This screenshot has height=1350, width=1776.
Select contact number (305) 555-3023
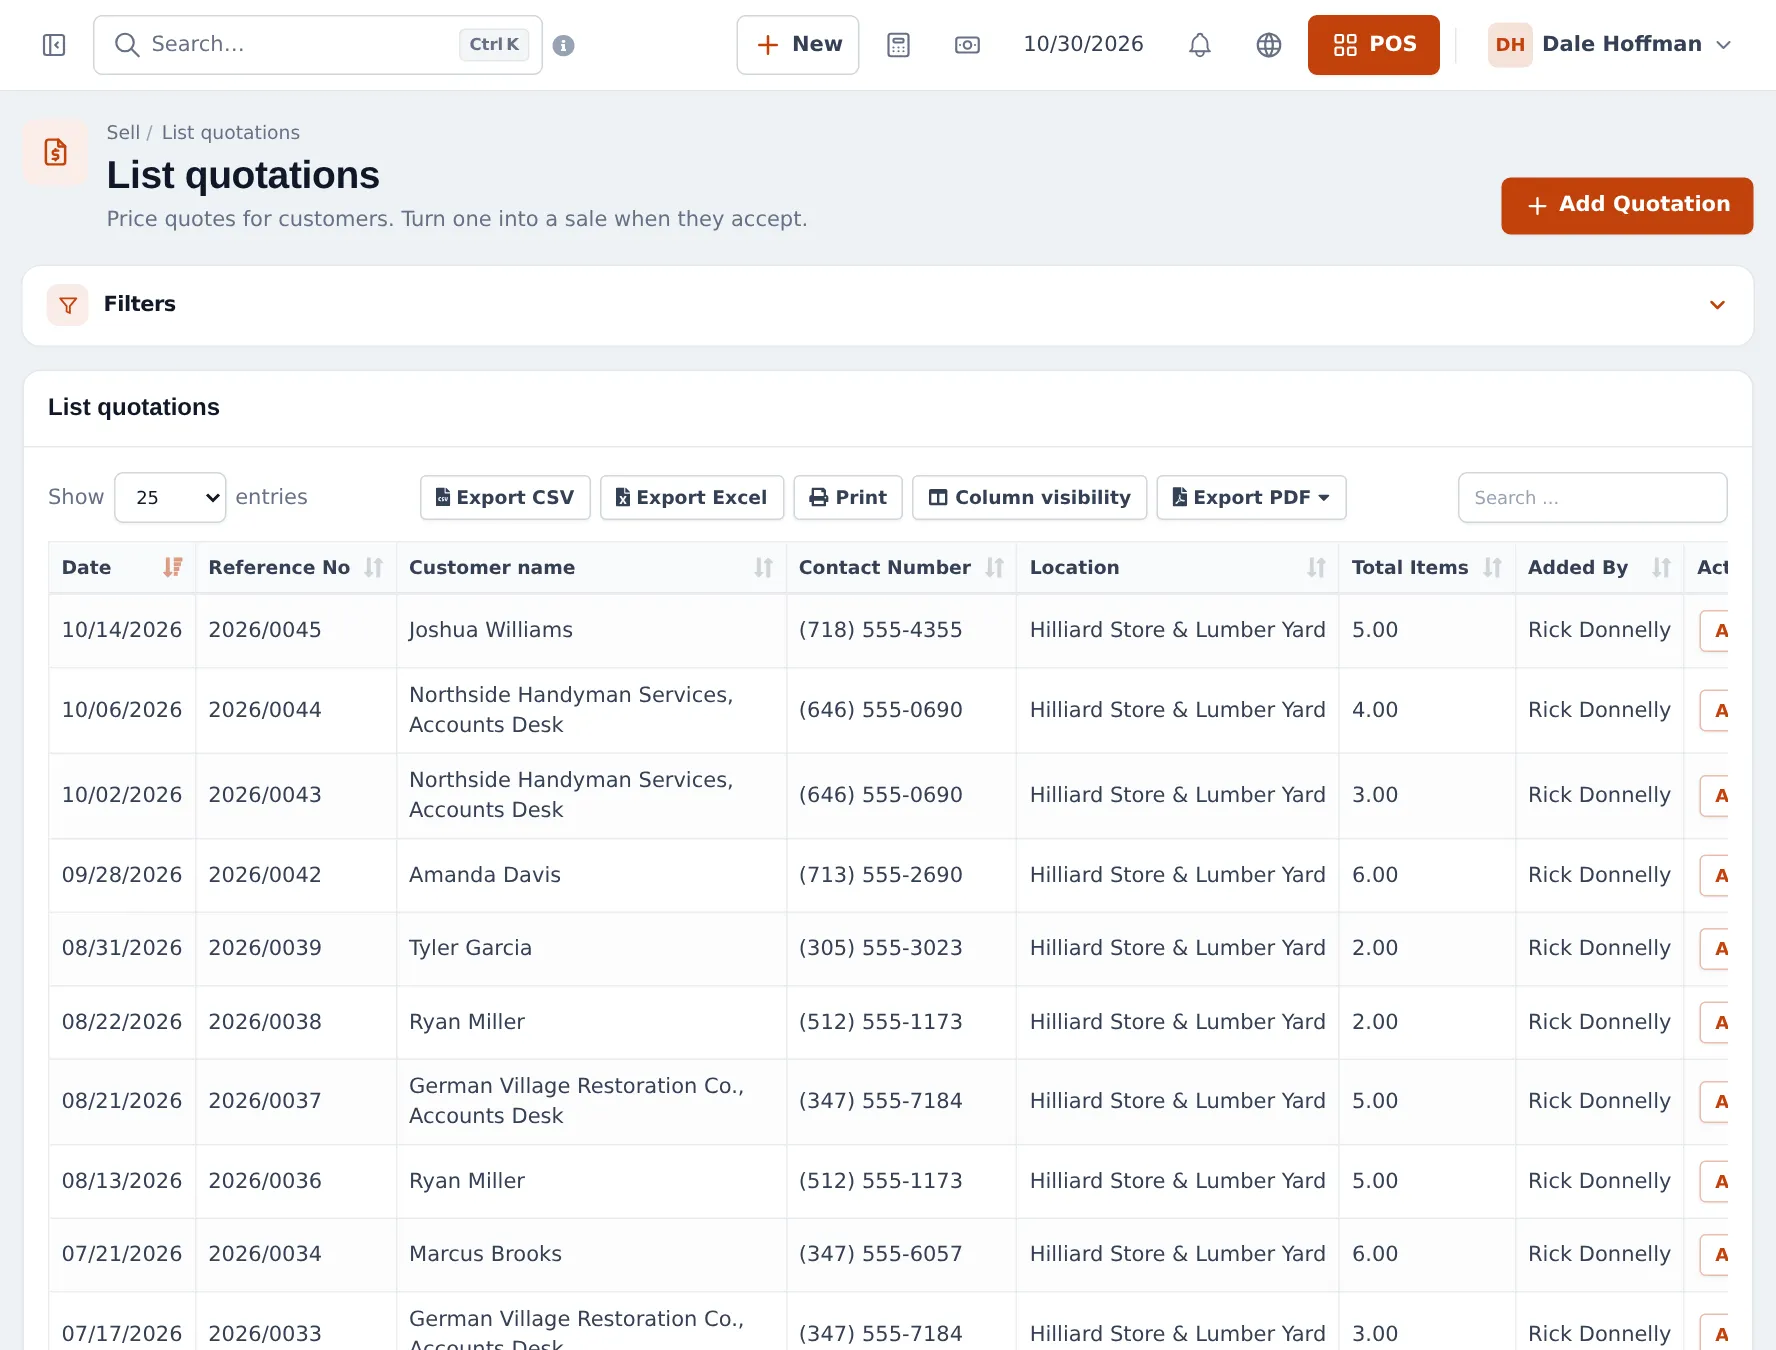point(881,948)
